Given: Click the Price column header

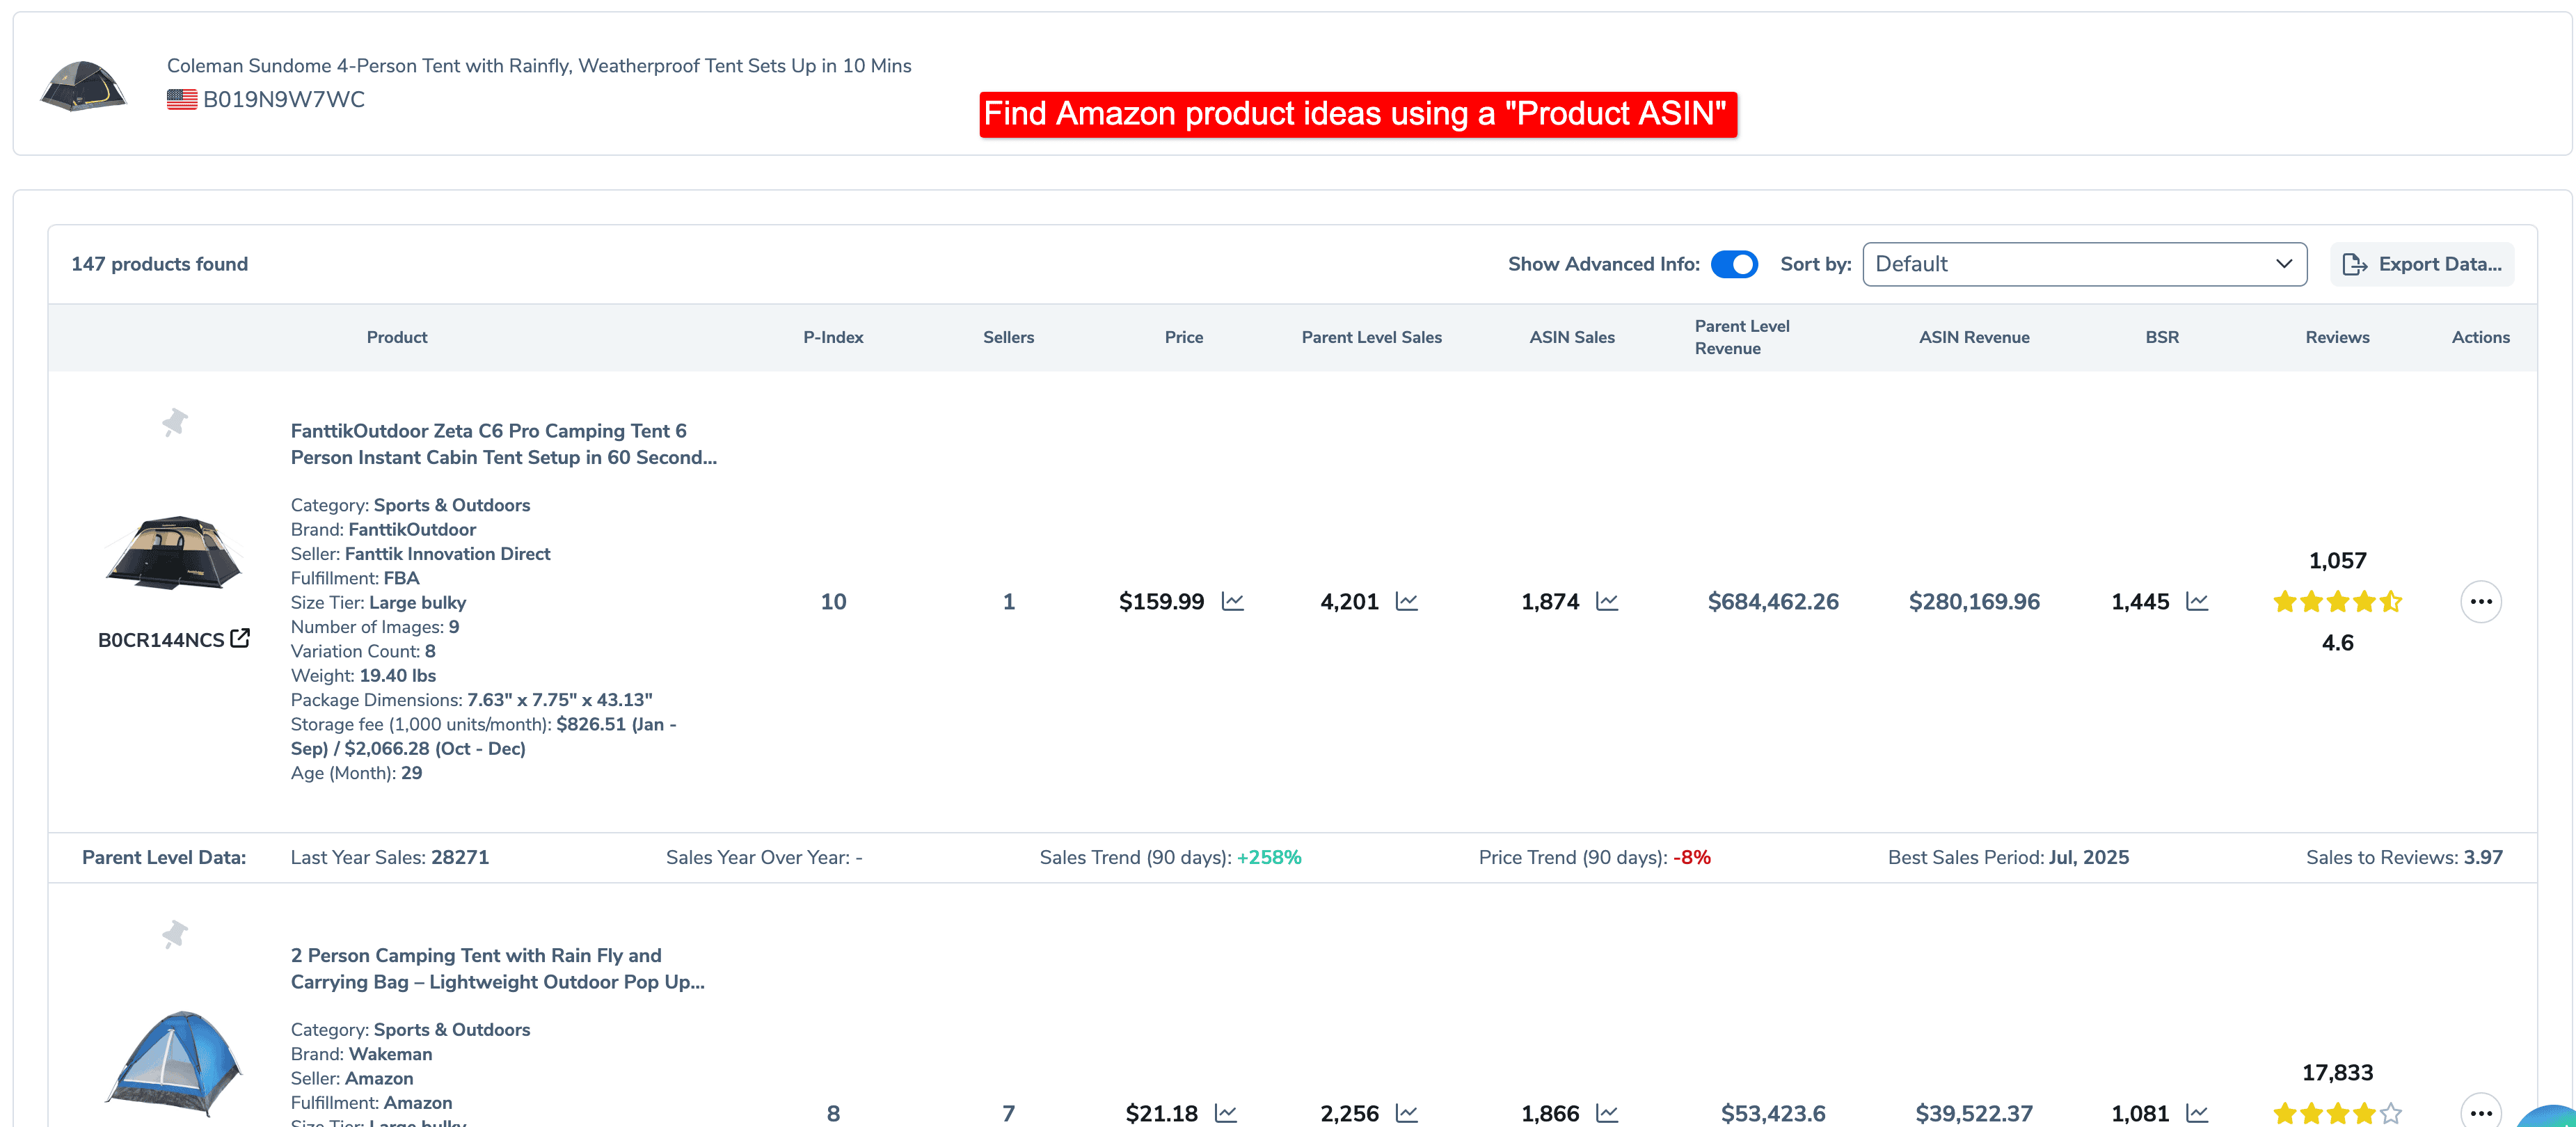Looking at the screenshot, I should tap(1183, 337).
